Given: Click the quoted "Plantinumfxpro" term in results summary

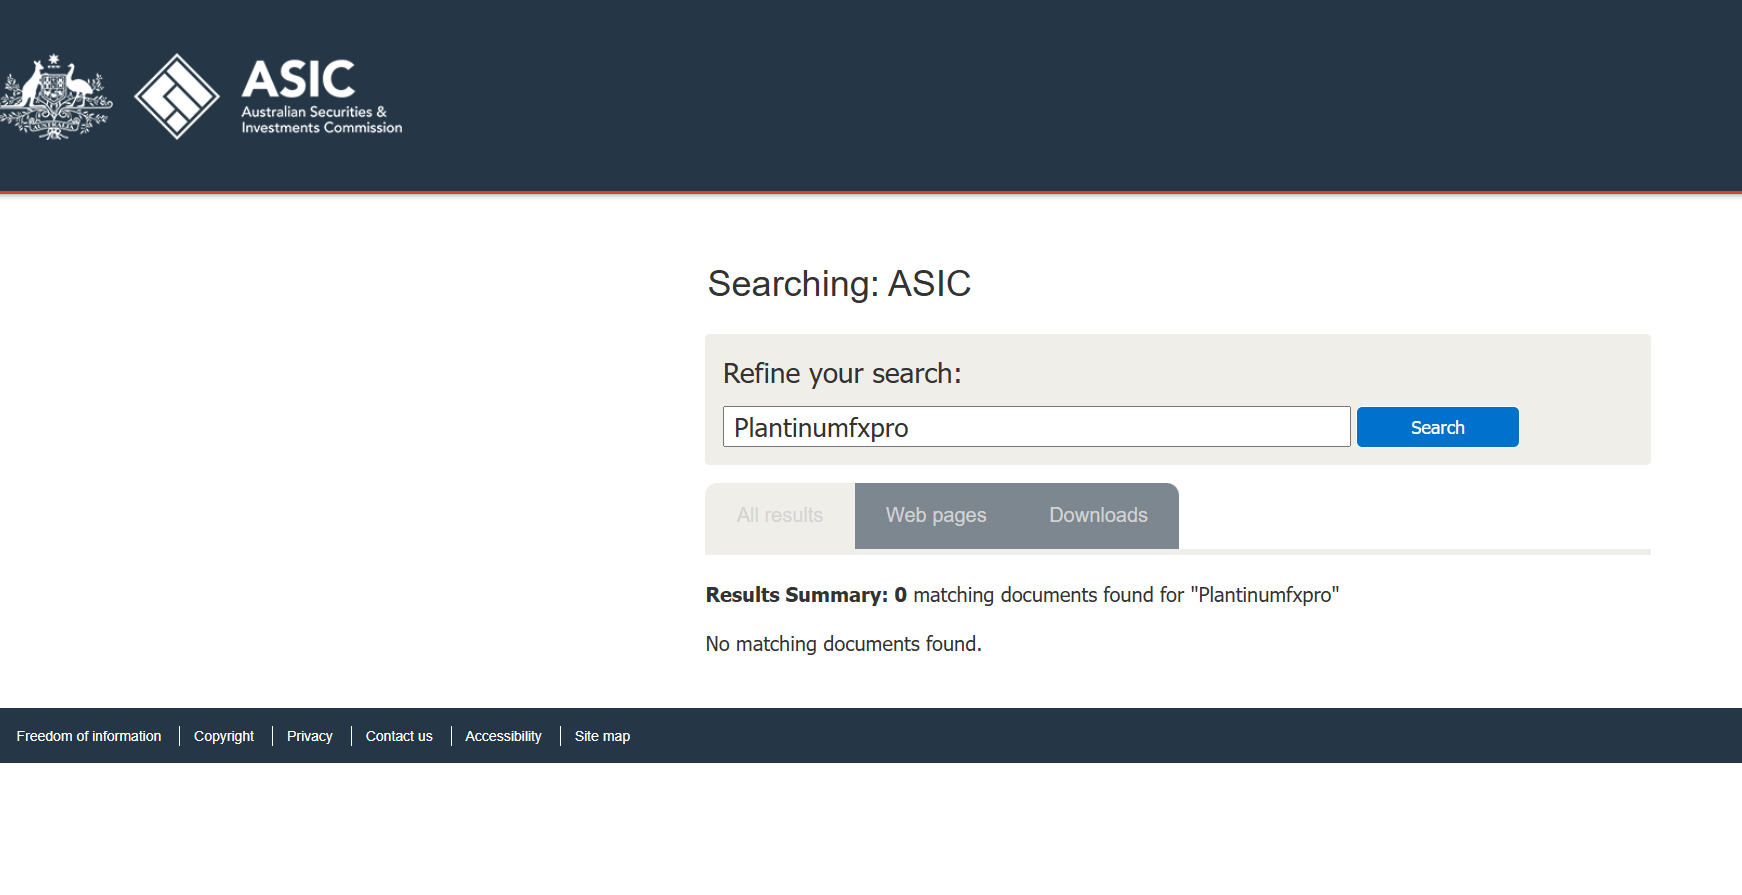Looking at the screenshot, I should coord(1264,595).
